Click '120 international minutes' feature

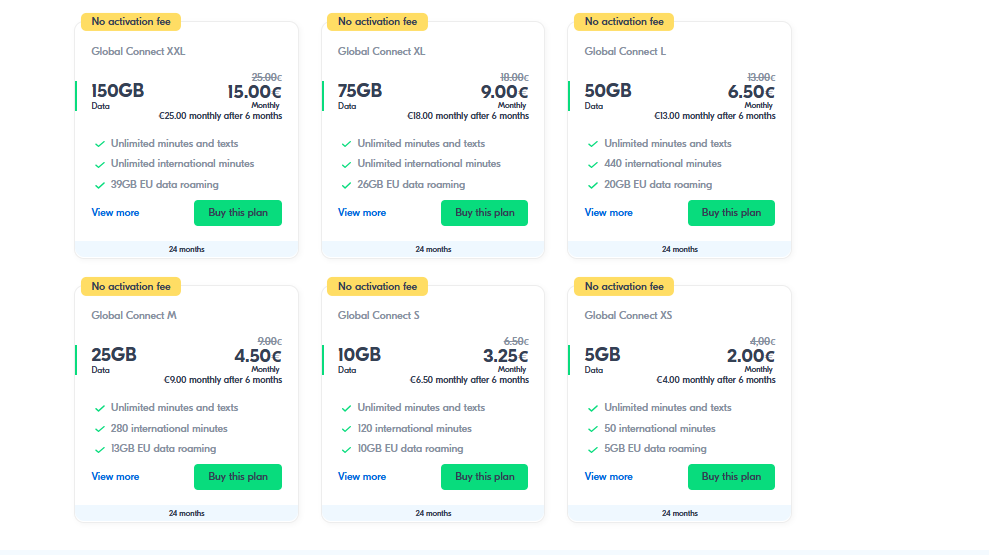pos(414,429)
